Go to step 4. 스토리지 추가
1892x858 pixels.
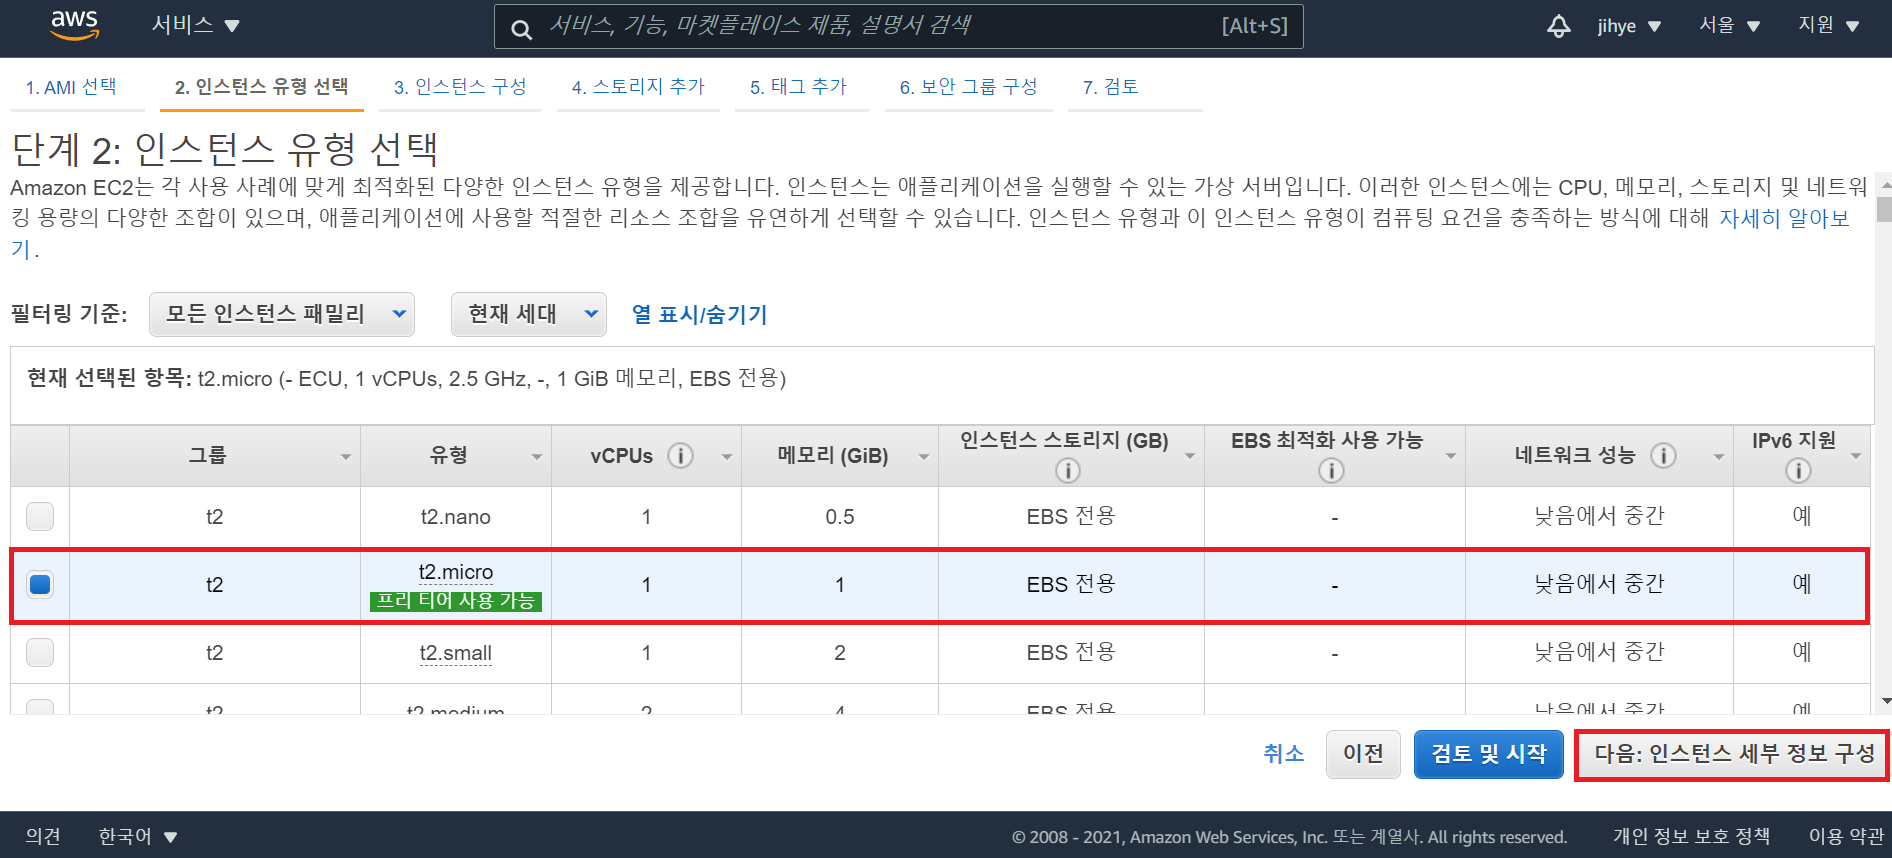click(638, 87)
